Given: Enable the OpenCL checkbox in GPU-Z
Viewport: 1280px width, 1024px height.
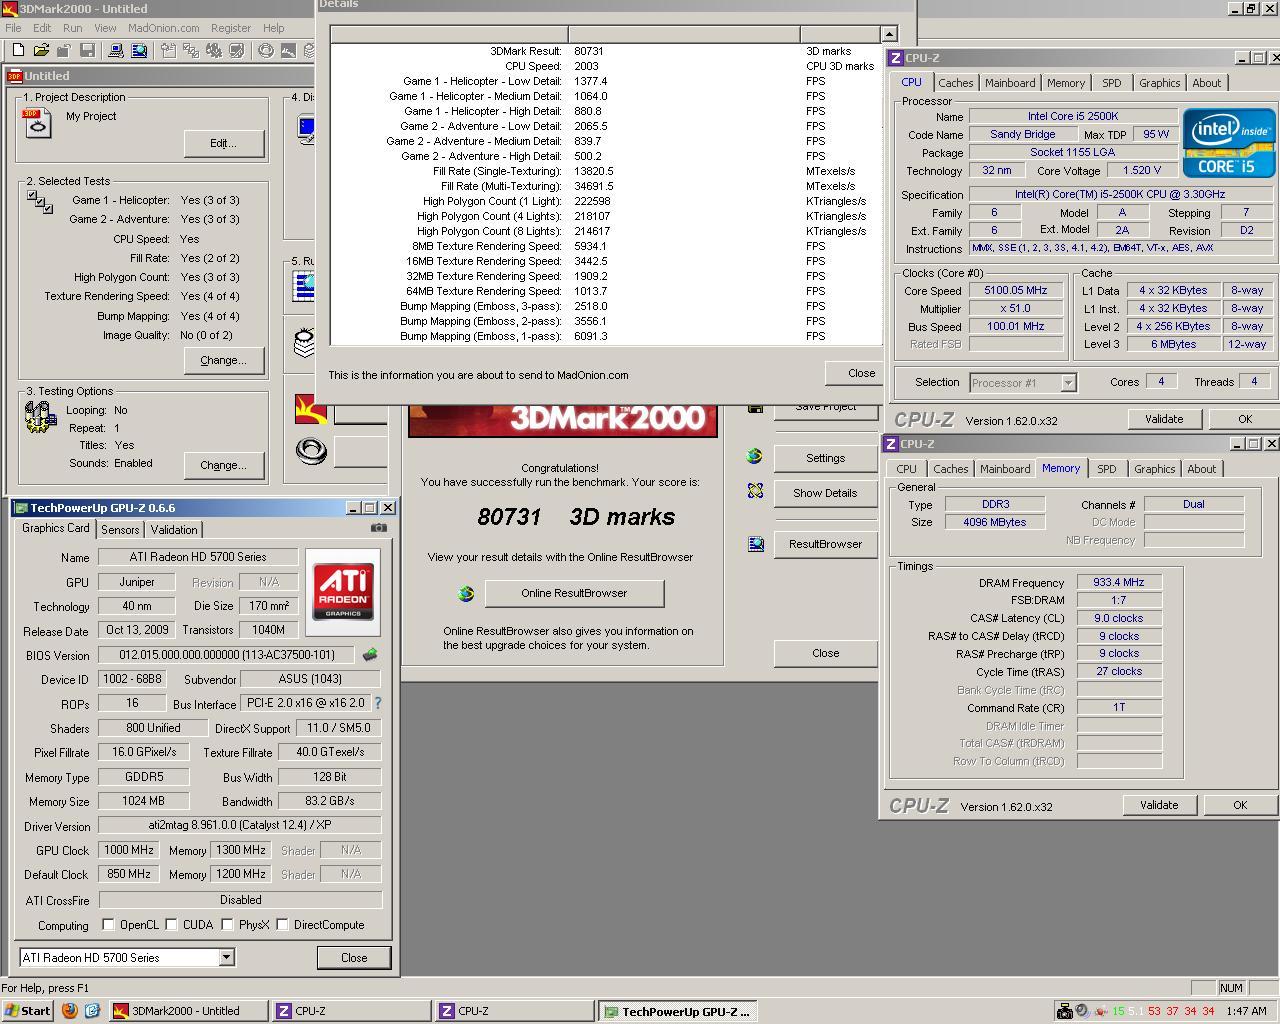Looking at the screenshot, I should pos(108,925).
